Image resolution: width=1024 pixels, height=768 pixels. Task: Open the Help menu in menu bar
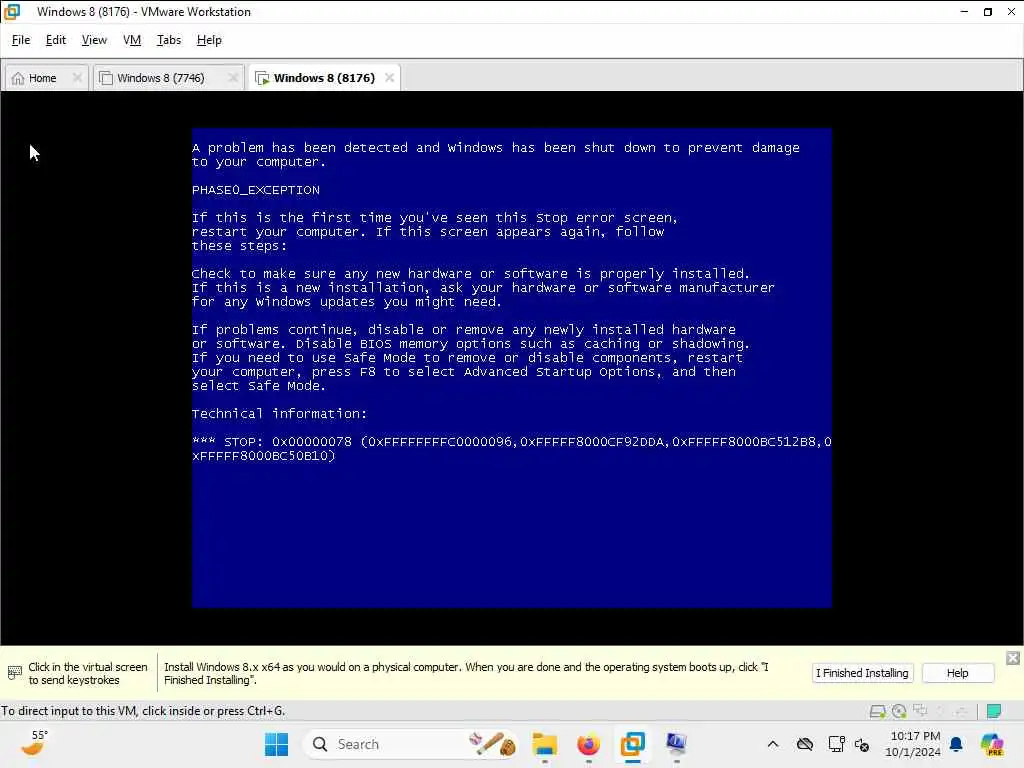(x=209, y=40)
